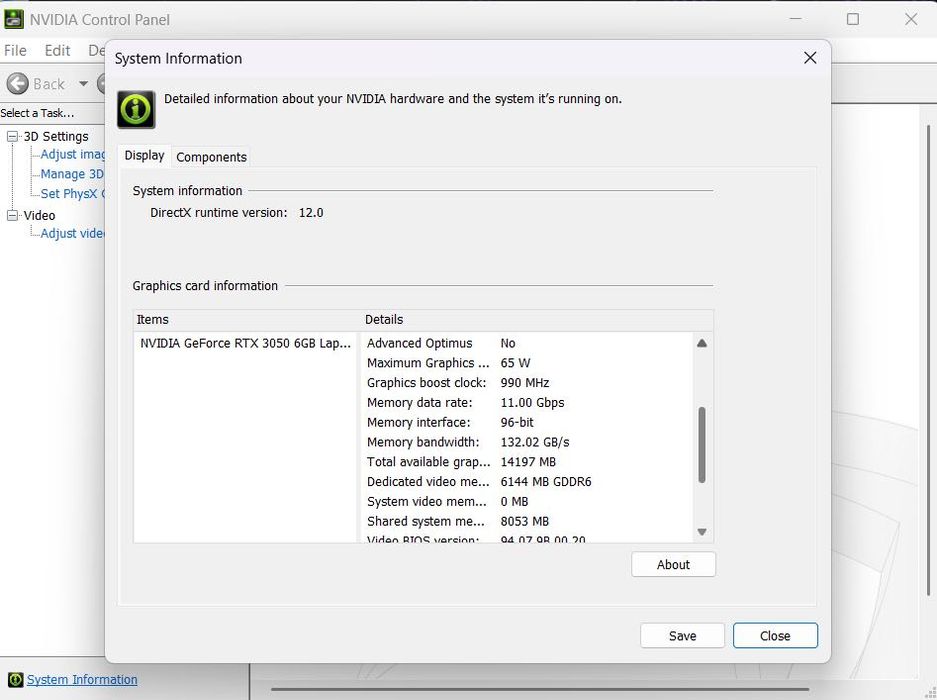Viewport: 937px width, 700px height.
Task: Click the Items column header
Action: point(247,319)
